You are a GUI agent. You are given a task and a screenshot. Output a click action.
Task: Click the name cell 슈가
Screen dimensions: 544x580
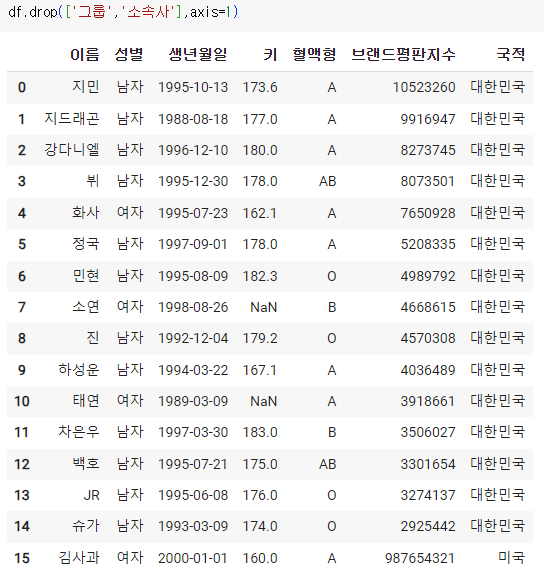[86, 526]
